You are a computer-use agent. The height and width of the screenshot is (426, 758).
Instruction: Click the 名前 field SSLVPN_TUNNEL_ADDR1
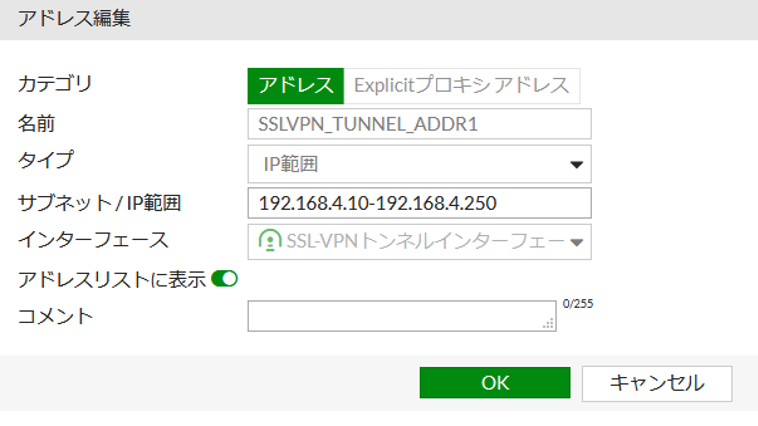419,124
